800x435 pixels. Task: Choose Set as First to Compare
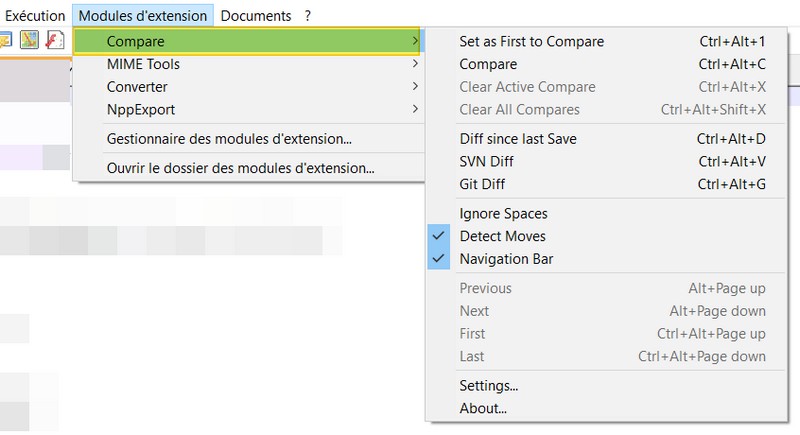pos(531,41)
